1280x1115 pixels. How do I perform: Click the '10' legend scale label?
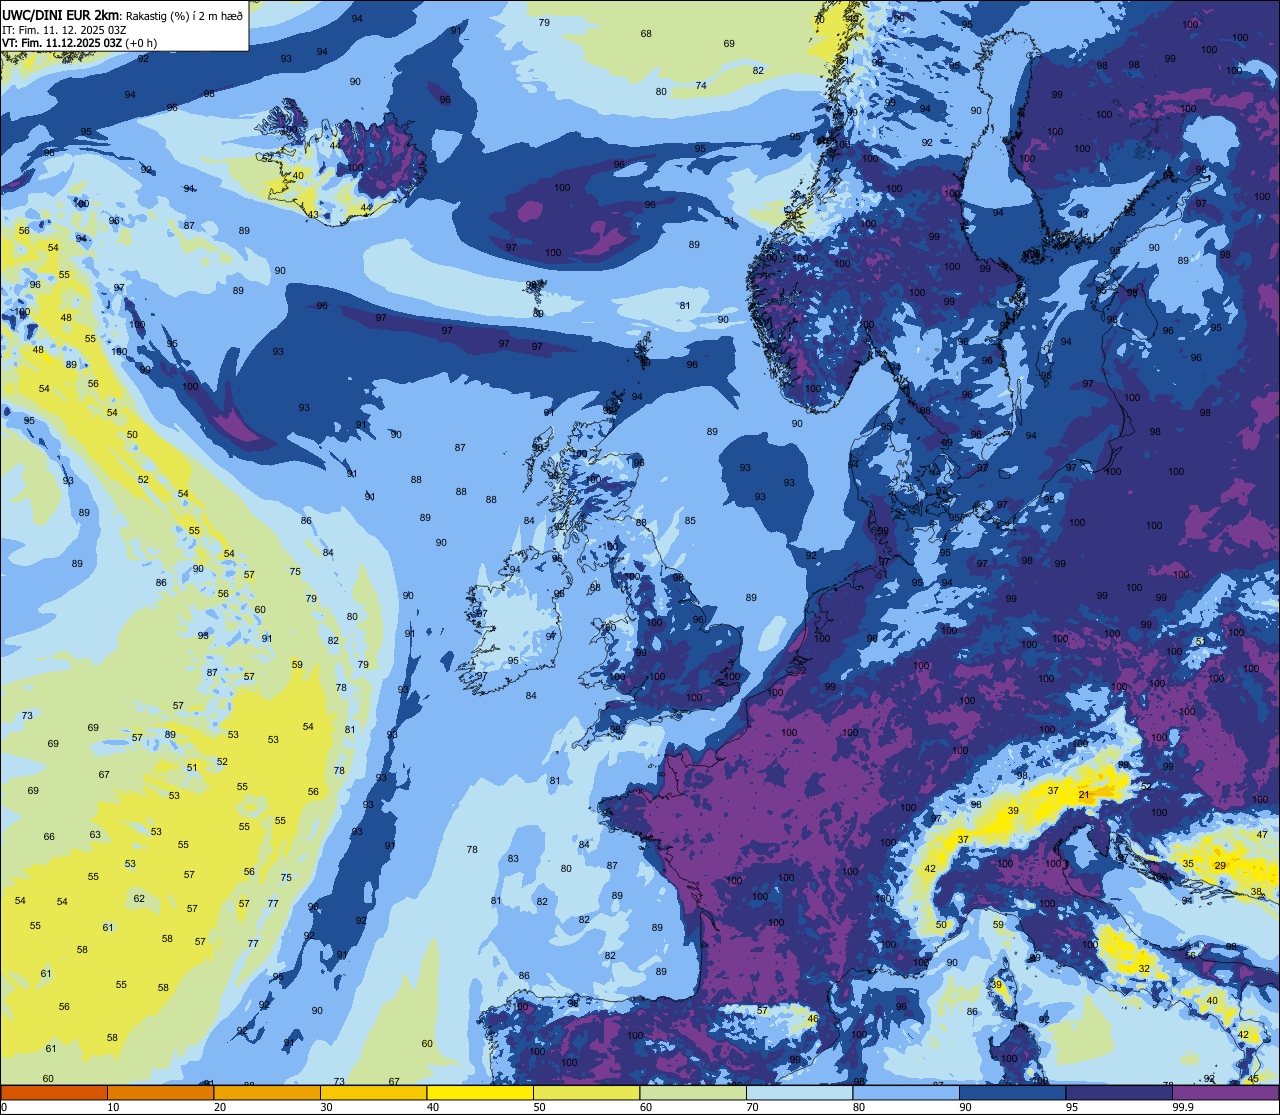click(113, 1107)
